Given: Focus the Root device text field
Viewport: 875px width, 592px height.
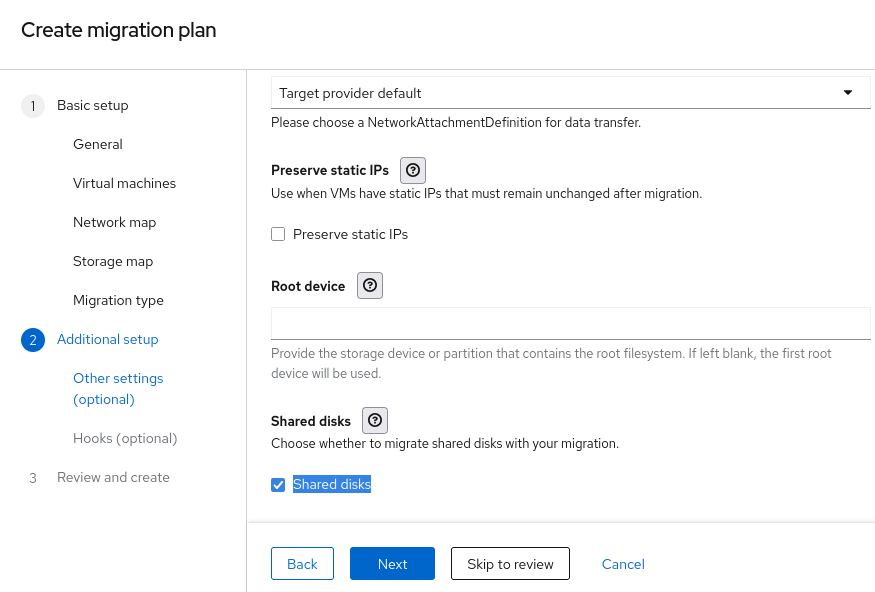Looking at the screenshot, I should point(570,323).
